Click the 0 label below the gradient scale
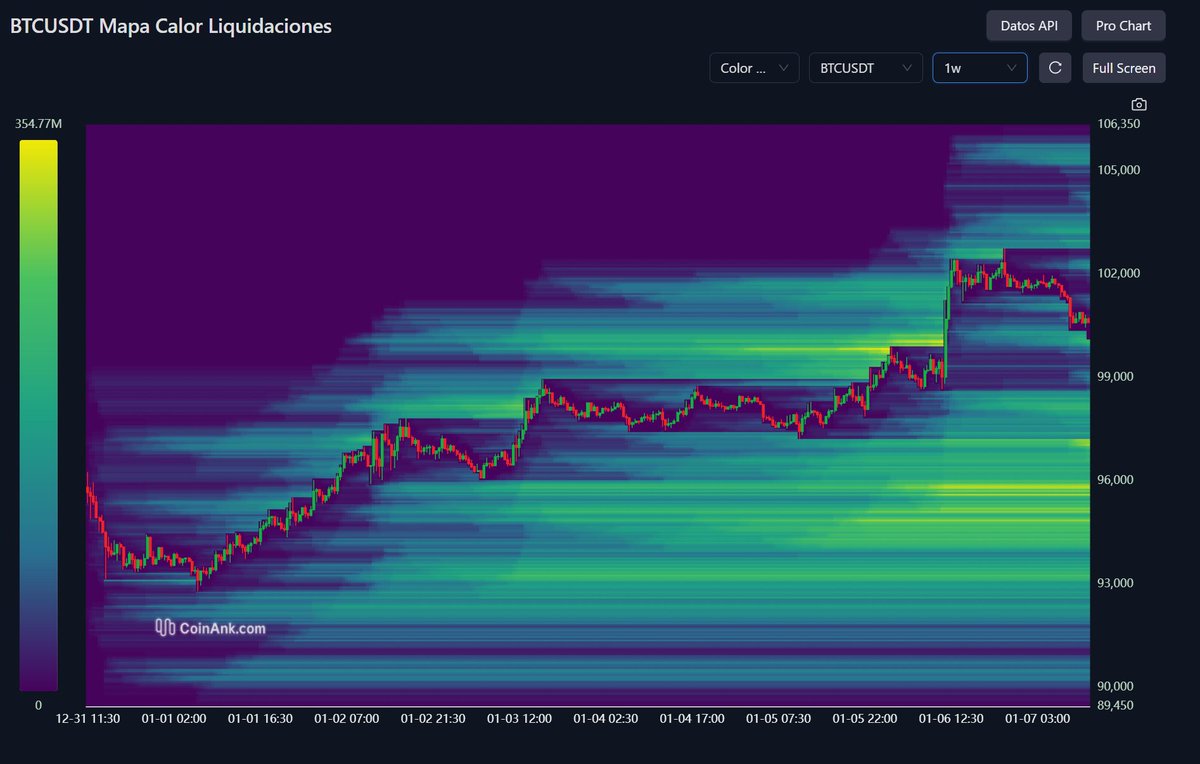Viewport: 1200px width, 764px height. click(x=38, y=705)
